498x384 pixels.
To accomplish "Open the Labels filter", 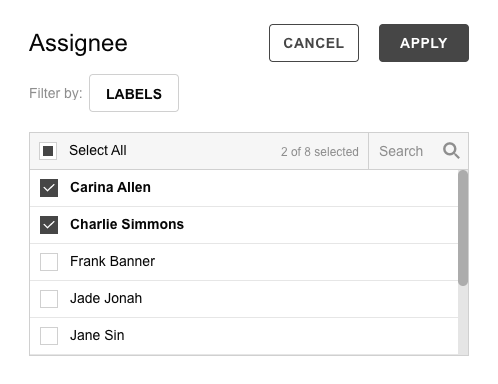I will coord(134,93).
